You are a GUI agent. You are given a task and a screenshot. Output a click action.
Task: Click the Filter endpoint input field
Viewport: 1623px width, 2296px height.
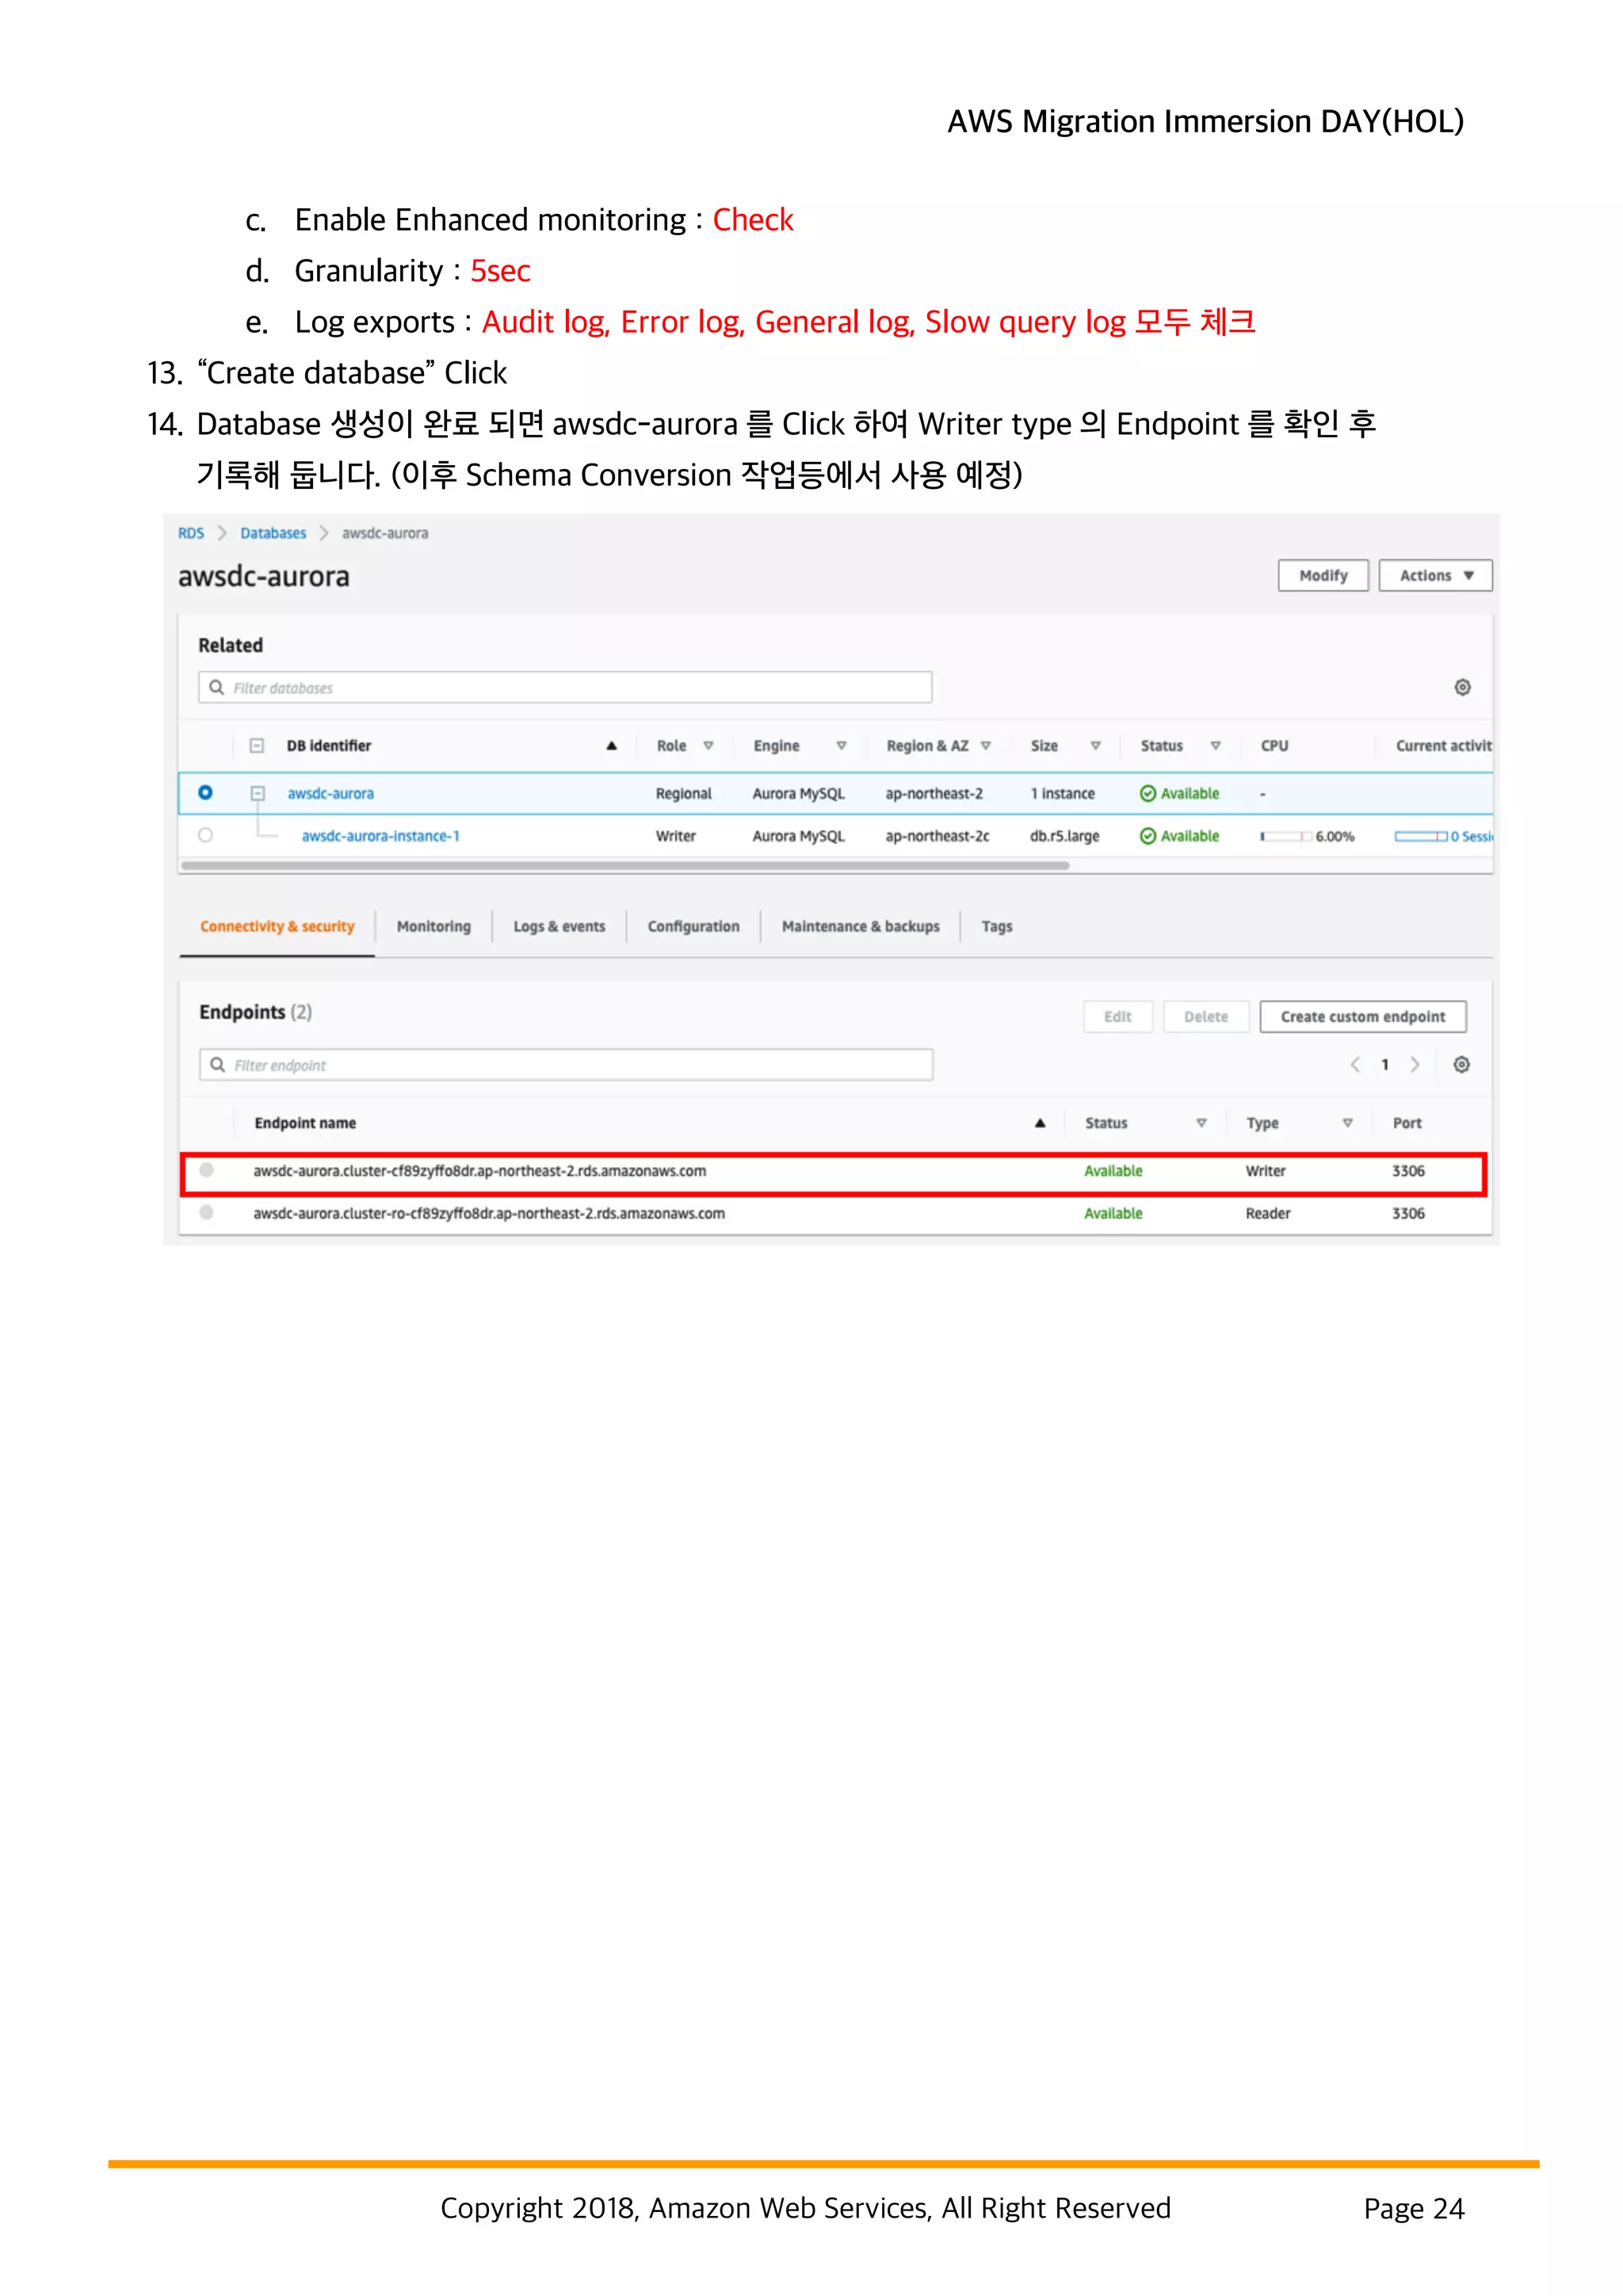point(566,1064)
